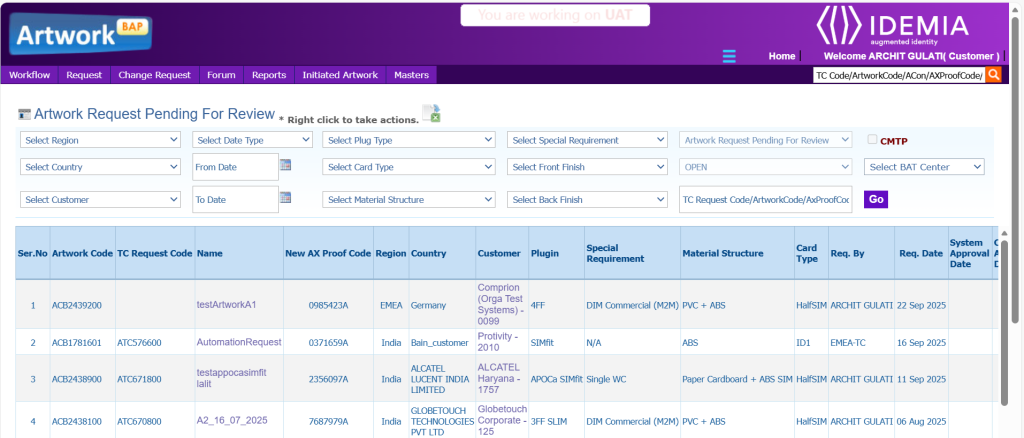Open the Select Special Requirement dropdown
Image resolution: width=1024 pixels, height=438 pixels.
[587, 140]
